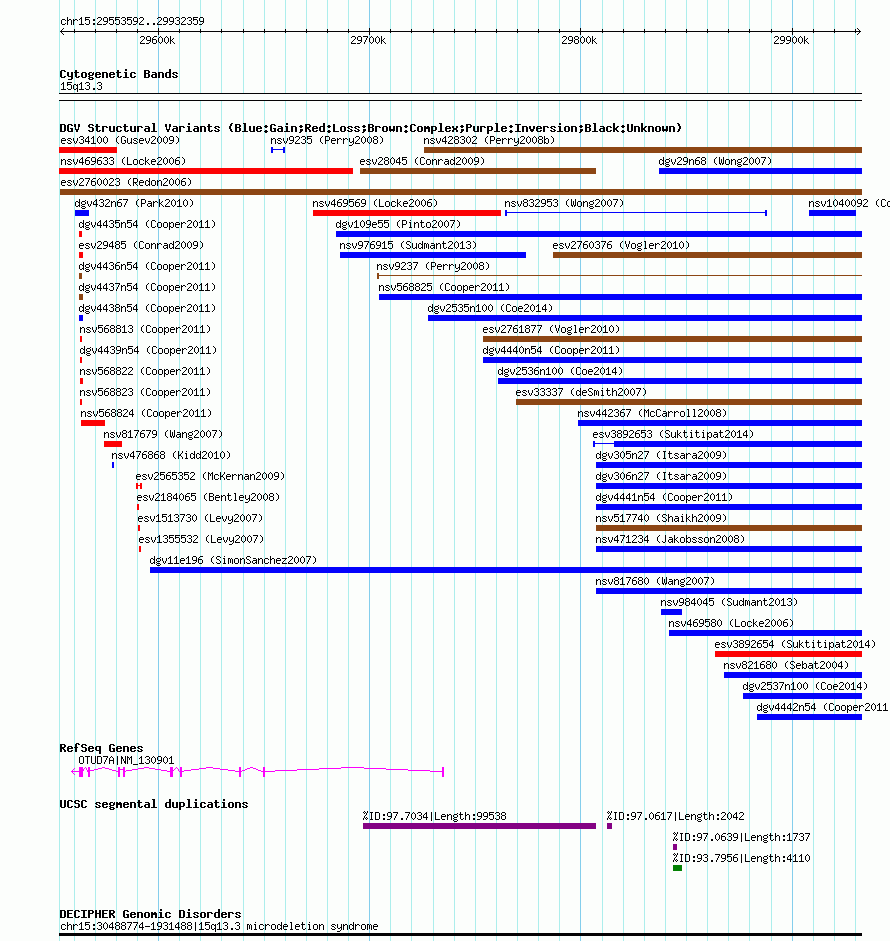Click the nsv469633 (Locke2006) loss variant
The height and width of the screenshot is (941, 890).
click(206, 171)
